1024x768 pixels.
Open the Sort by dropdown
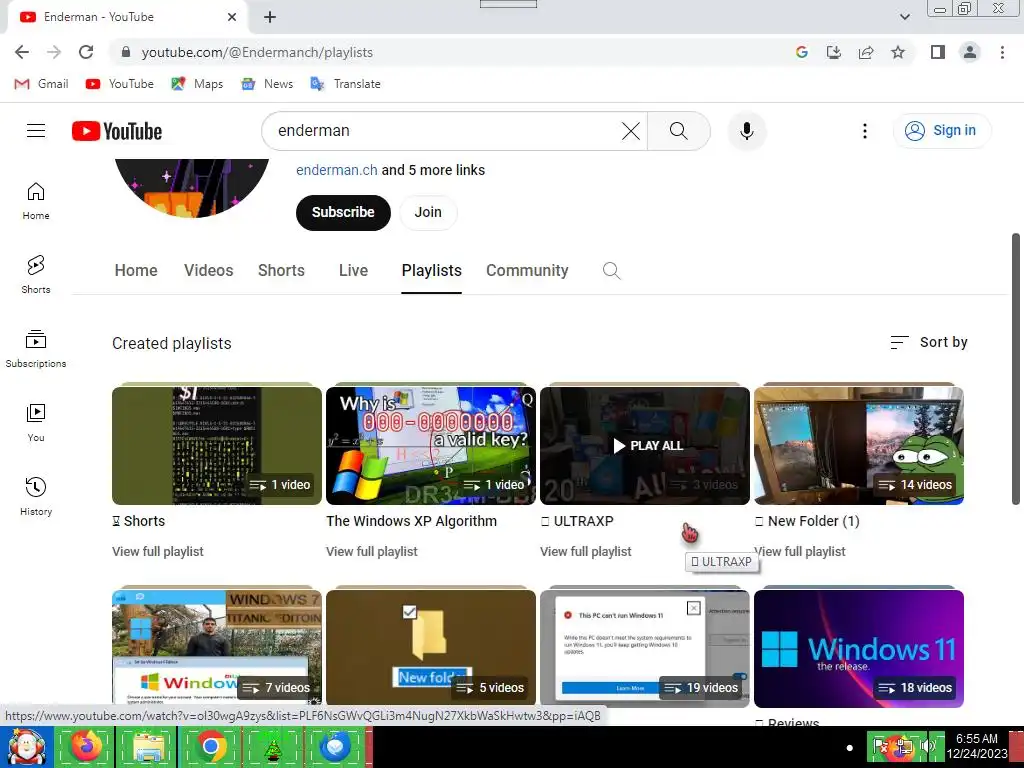click(x=929, y=342)
